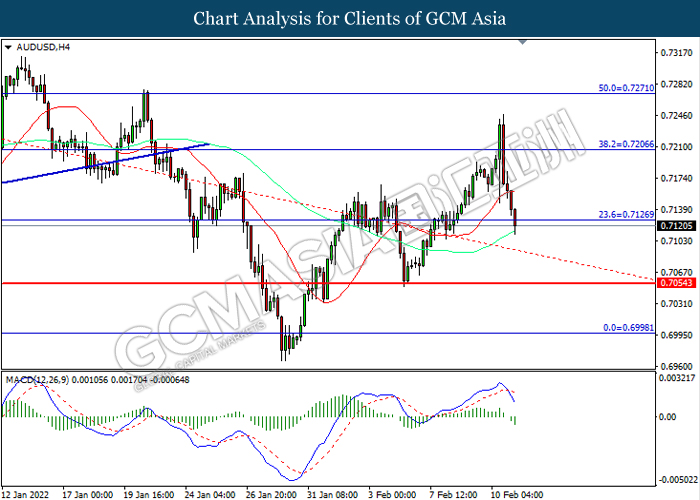The height and width of the screenshot is (500, 700).
Task: Select the 0.0=0.69981 Fibonacci label
Action: (629, 328)
